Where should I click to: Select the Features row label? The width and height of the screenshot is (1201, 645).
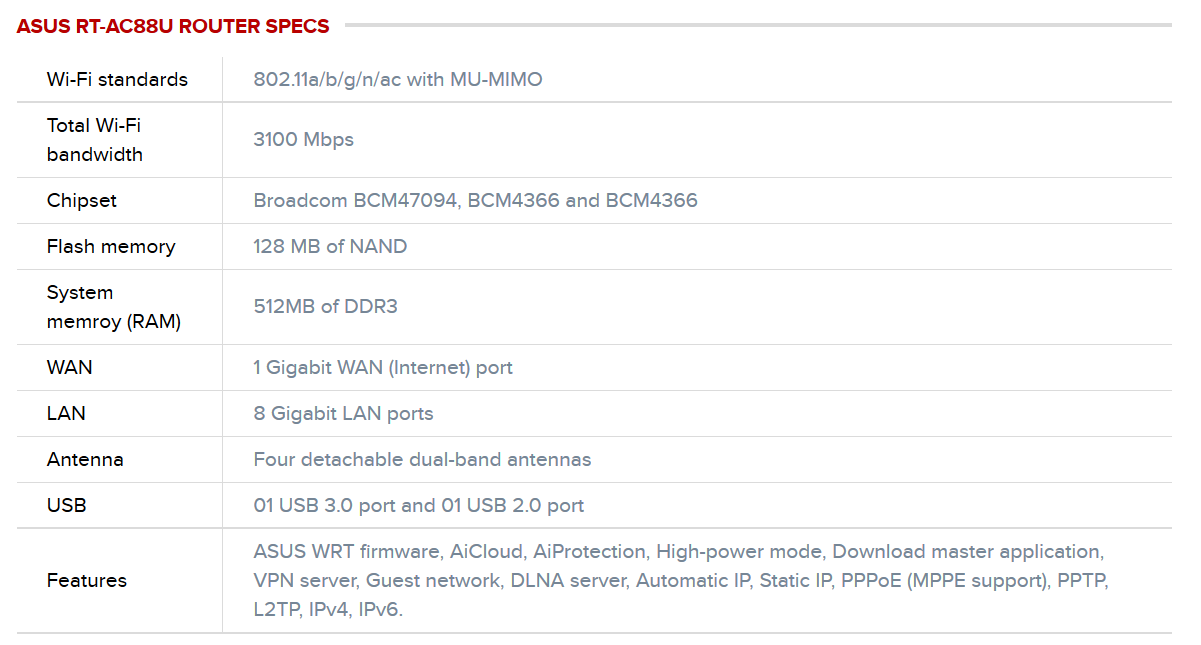(87, 580)
